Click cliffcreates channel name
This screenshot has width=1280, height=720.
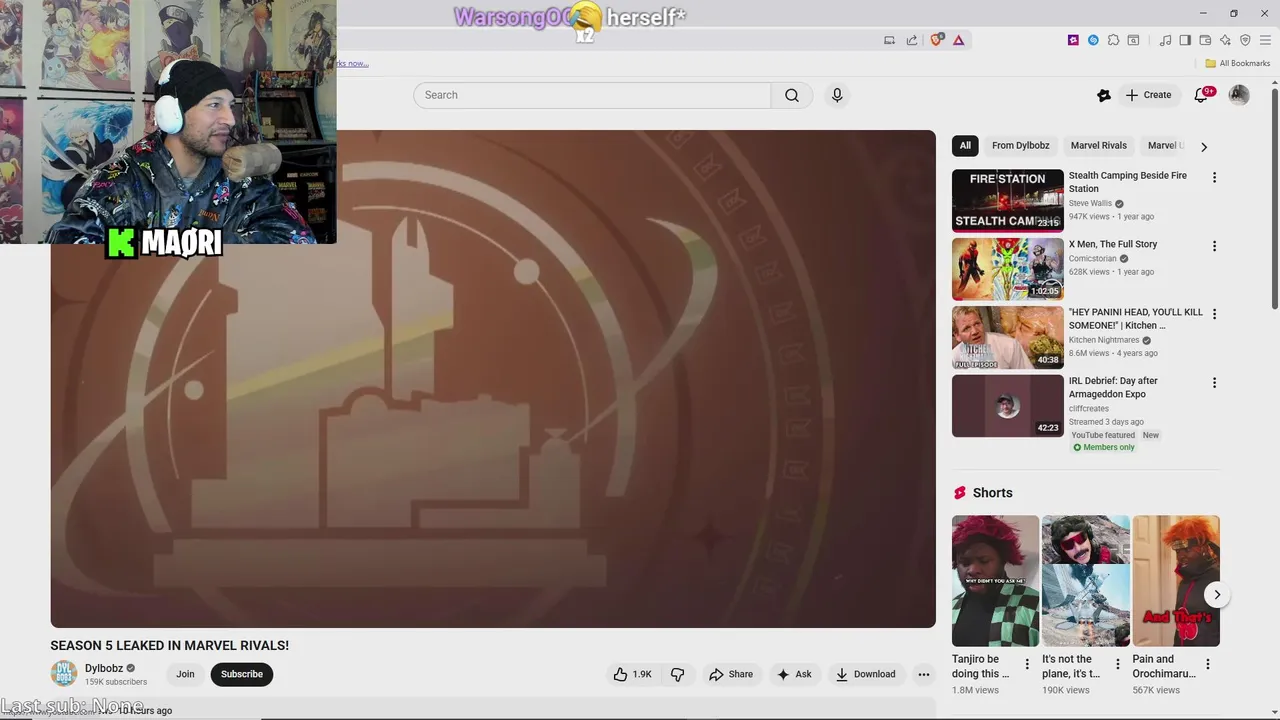(x=1089, y=408)
